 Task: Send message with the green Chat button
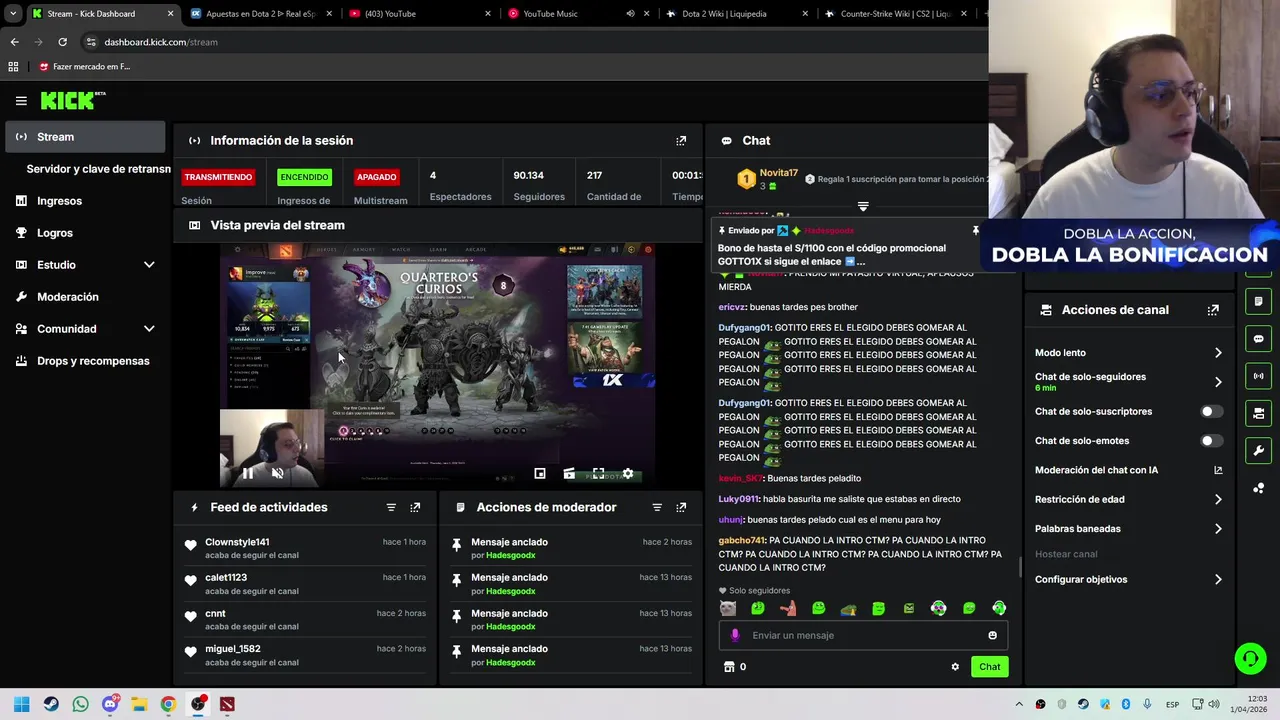989,667
